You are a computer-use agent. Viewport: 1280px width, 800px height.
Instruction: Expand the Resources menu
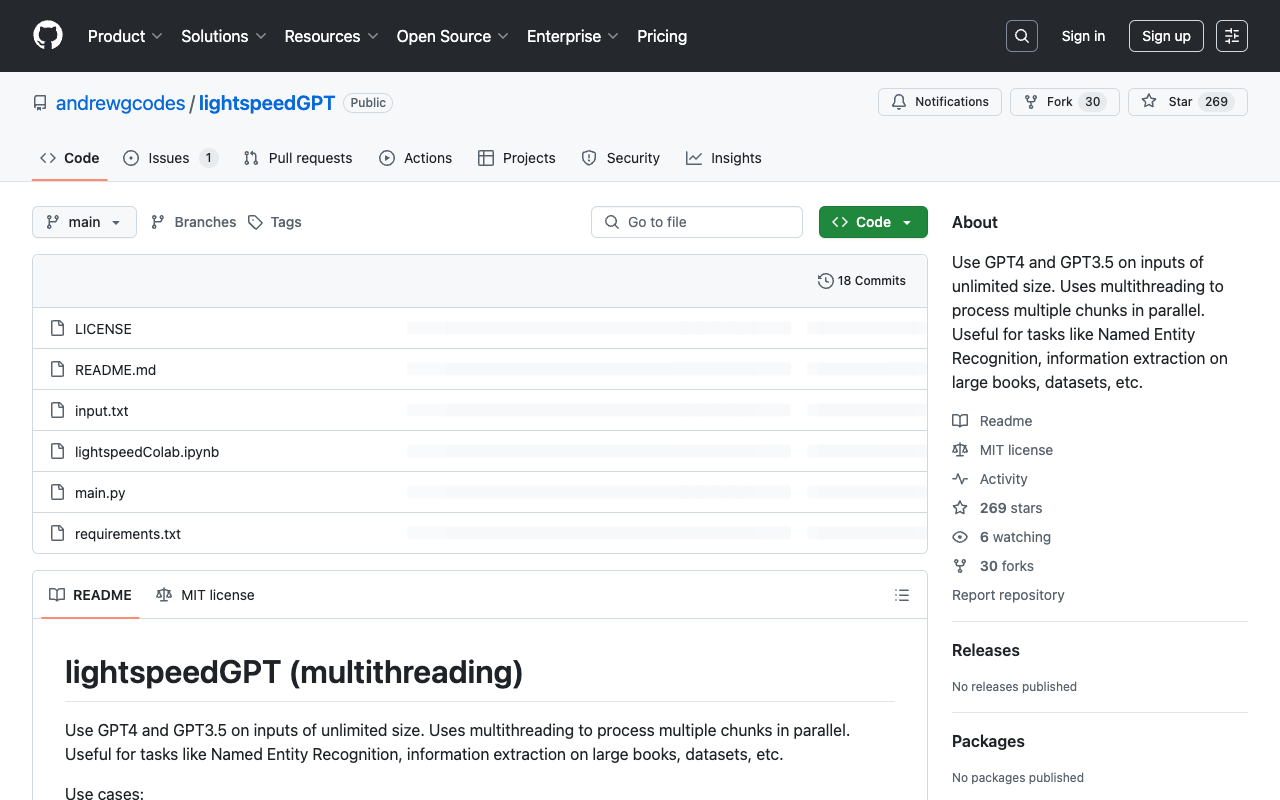point(331,36)
